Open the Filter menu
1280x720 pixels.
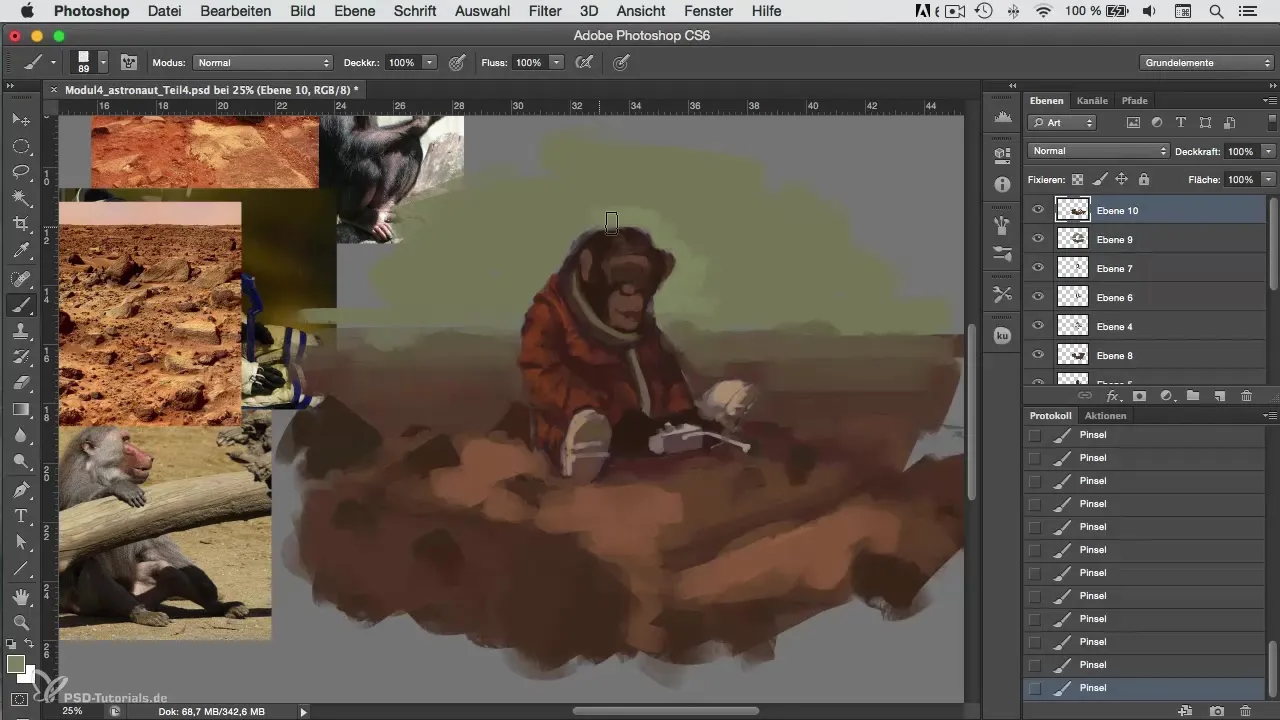point(545,11)
